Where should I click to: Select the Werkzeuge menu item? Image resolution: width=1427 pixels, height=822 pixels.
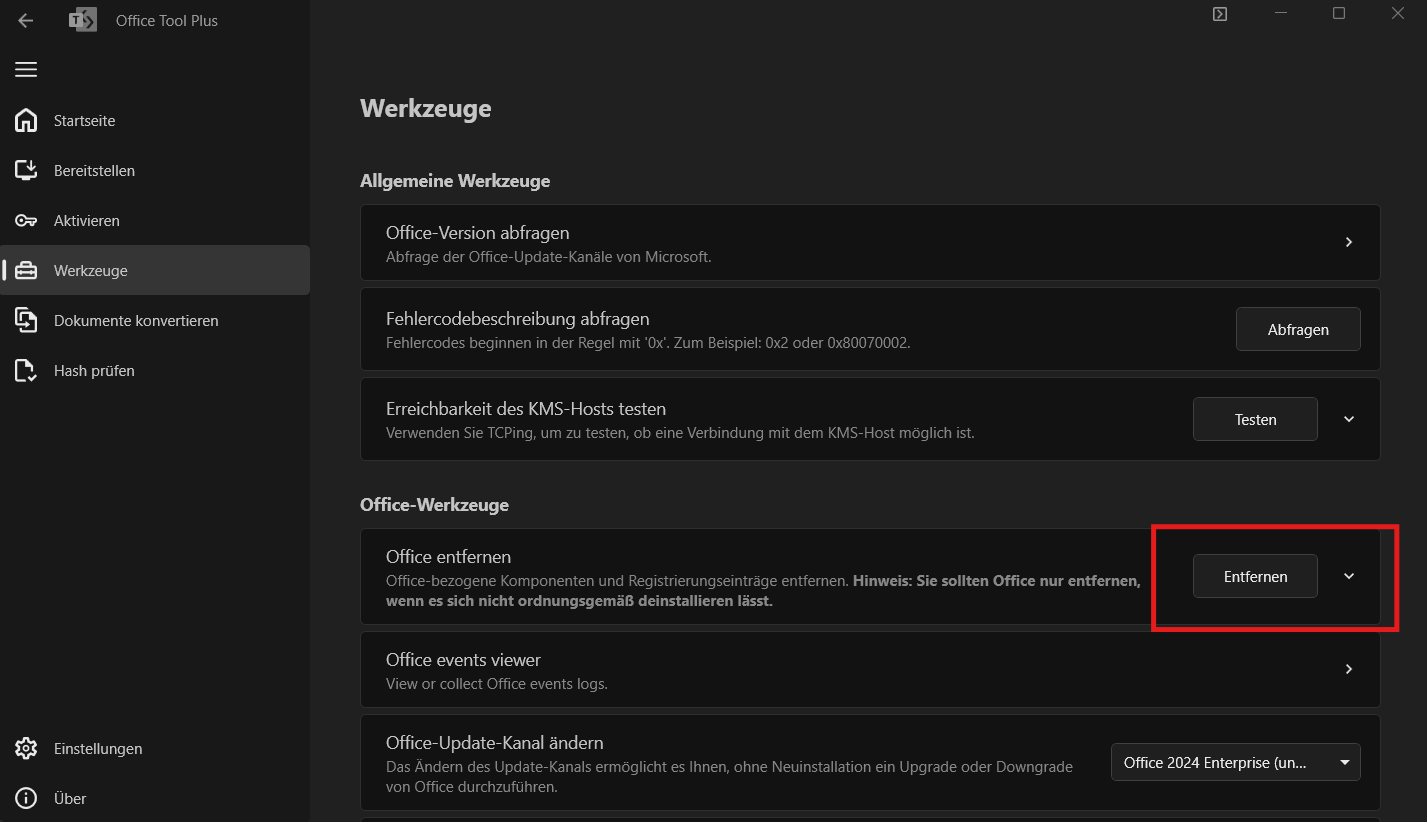(90, 271)
